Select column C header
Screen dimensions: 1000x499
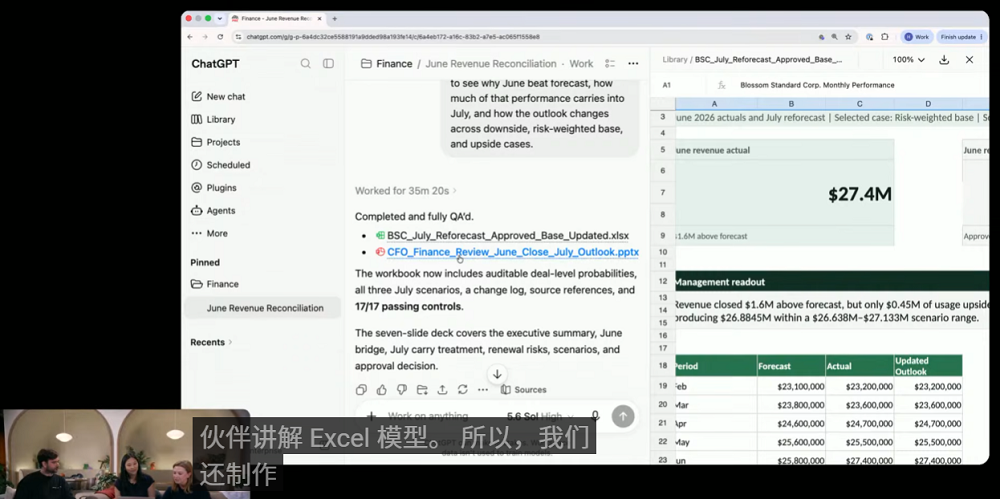pos(859,104)
